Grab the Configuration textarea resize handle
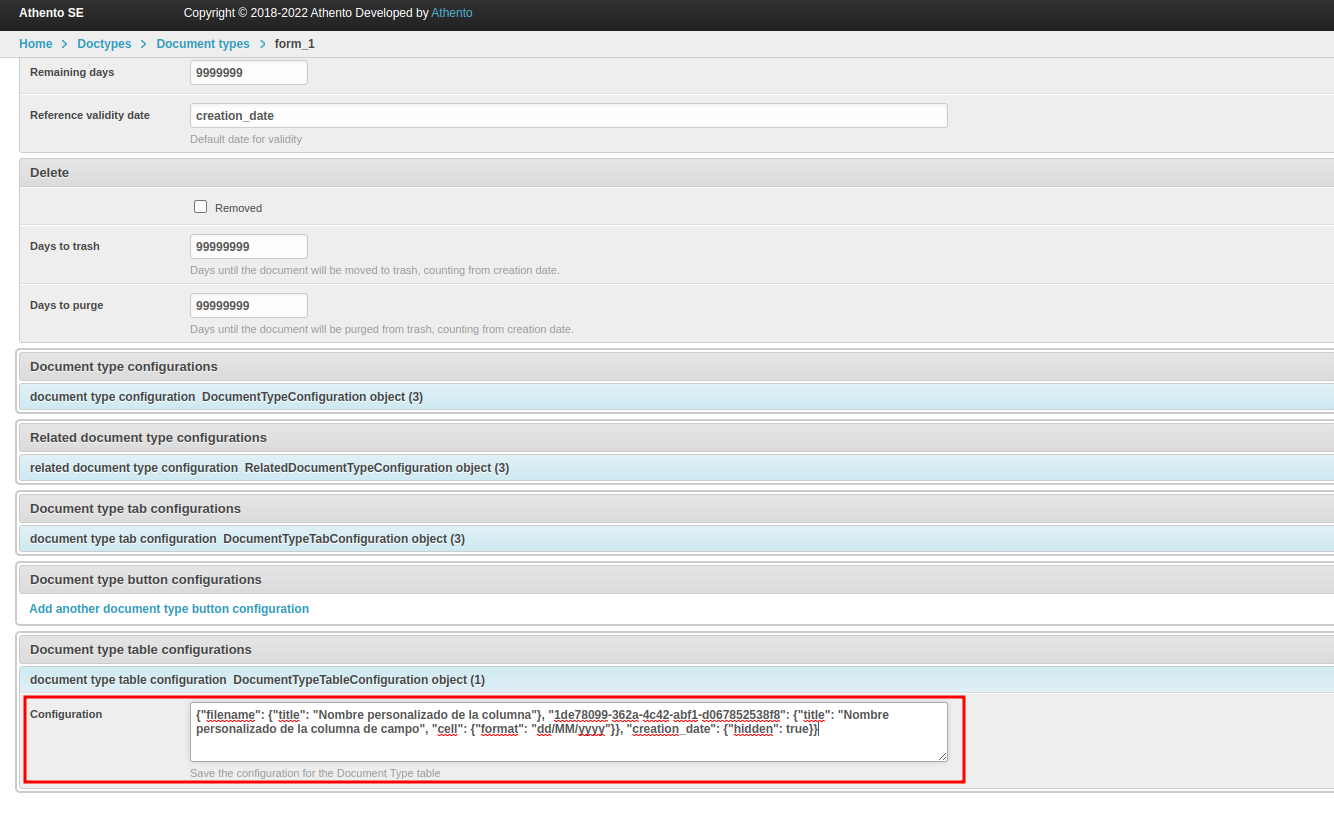This screenshot has height=840, width=1334. pyautogui.click(x=942, y=757)
